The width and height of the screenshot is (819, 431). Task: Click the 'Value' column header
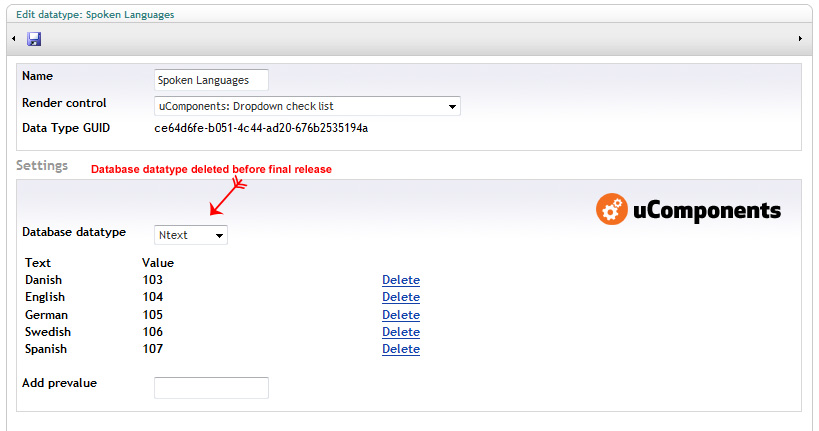coord(158,263)
